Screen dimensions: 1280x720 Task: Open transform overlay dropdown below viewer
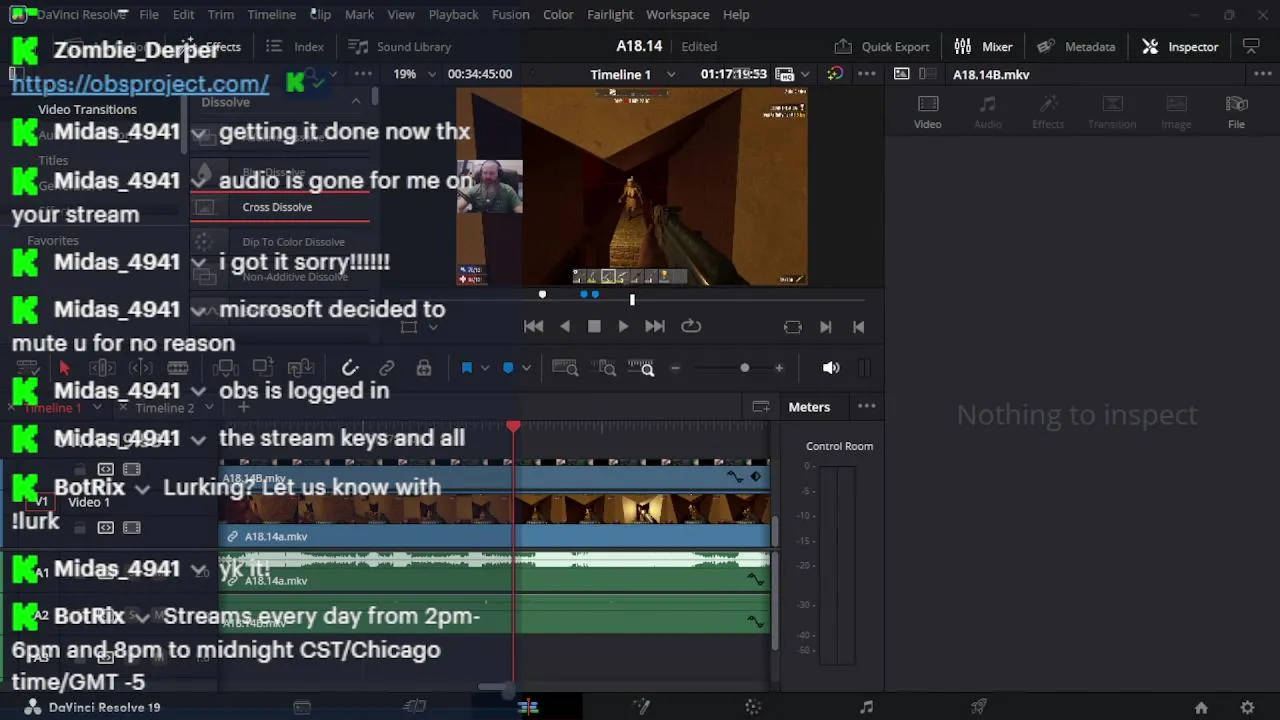click(x=433, y=327)
